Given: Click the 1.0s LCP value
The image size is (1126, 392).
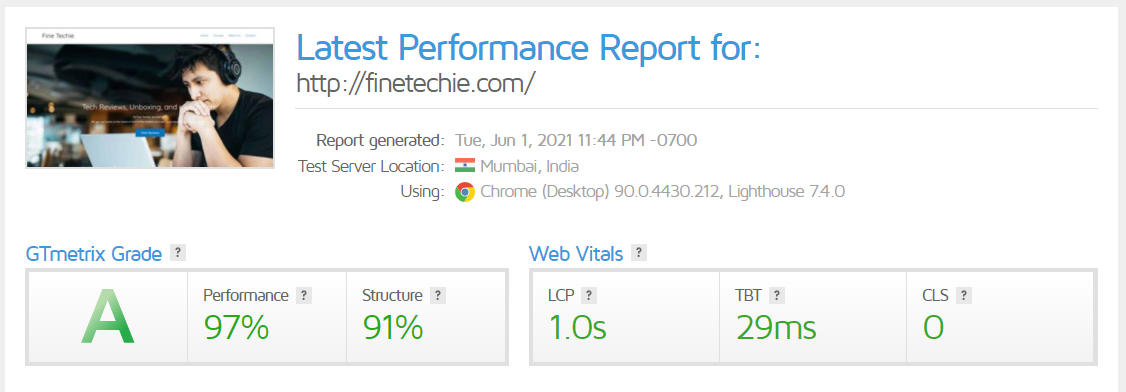Looking at the screenshot, I should pyautogui.click(x=577, y=327).
